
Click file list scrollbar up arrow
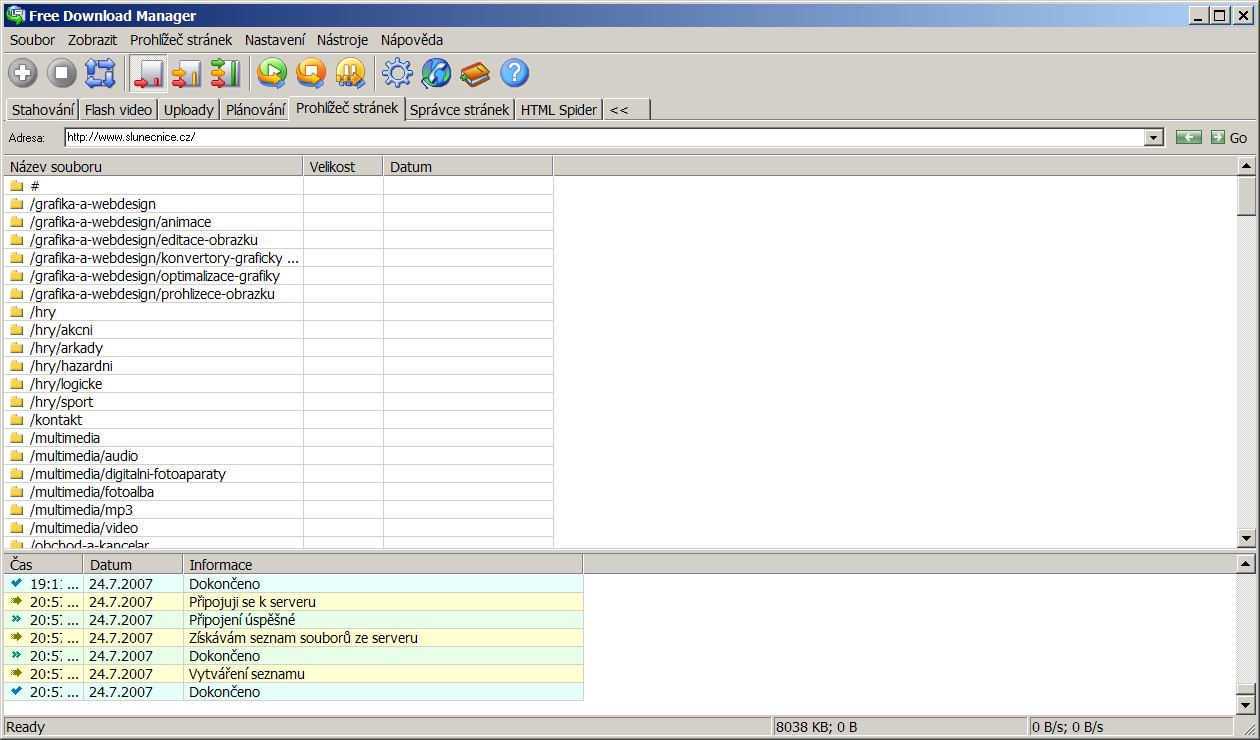pos(1246,167)
